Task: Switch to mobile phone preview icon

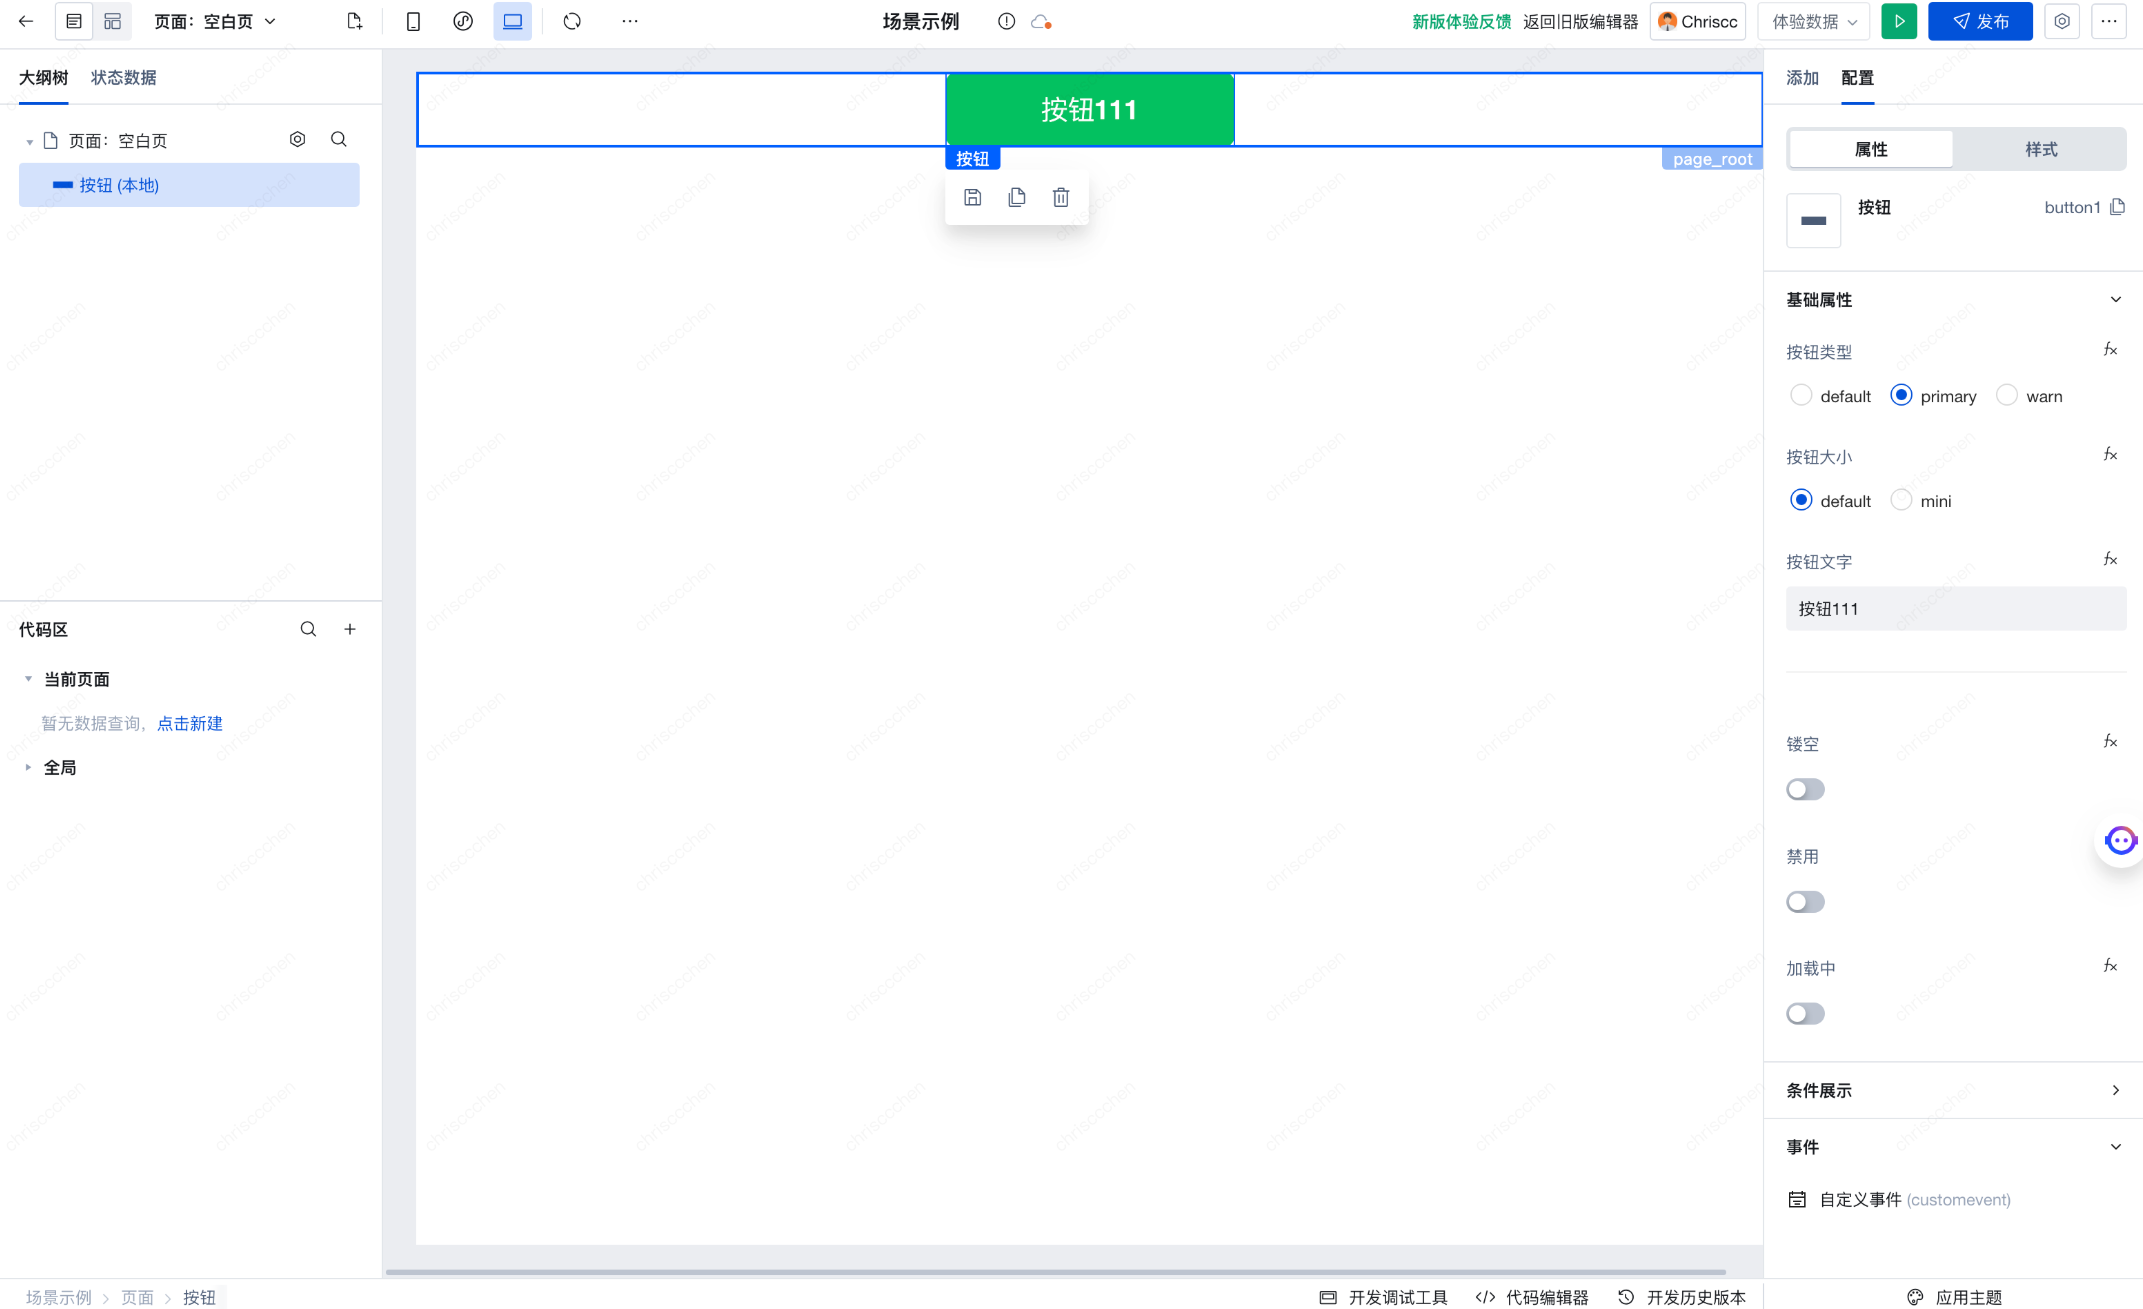Action: click(413, 21)
